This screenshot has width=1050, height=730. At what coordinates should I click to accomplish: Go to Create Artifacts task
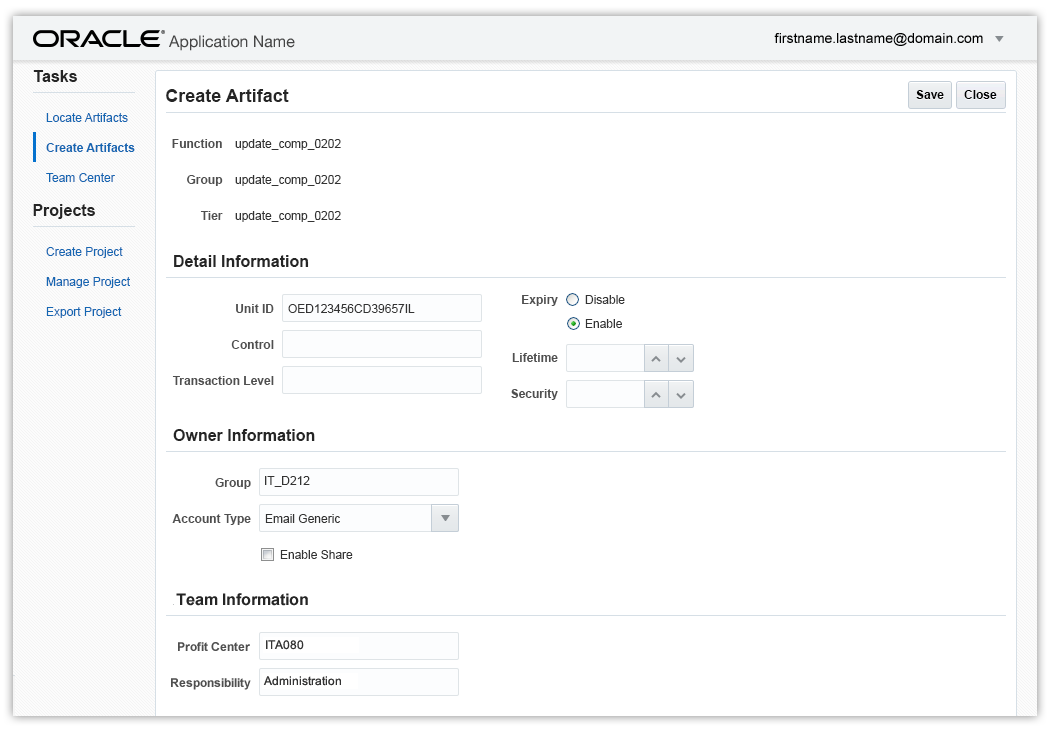90,148
